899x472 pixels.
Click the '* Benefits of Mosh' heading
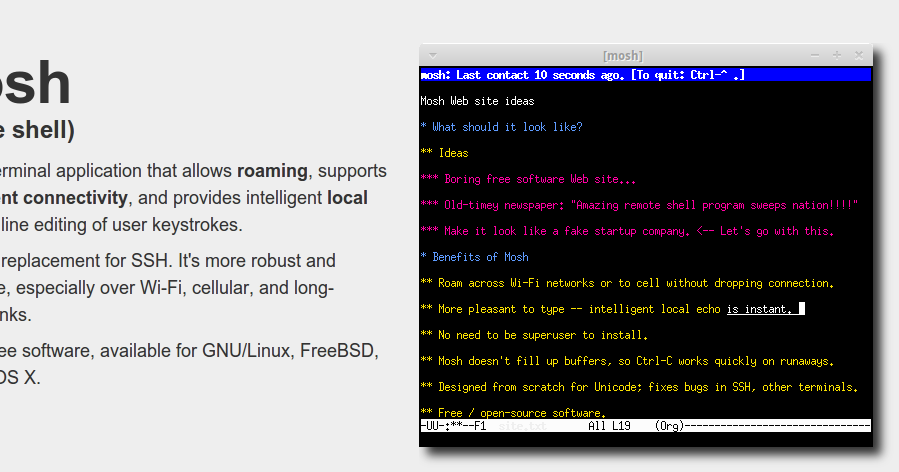(x=474, y=257)
